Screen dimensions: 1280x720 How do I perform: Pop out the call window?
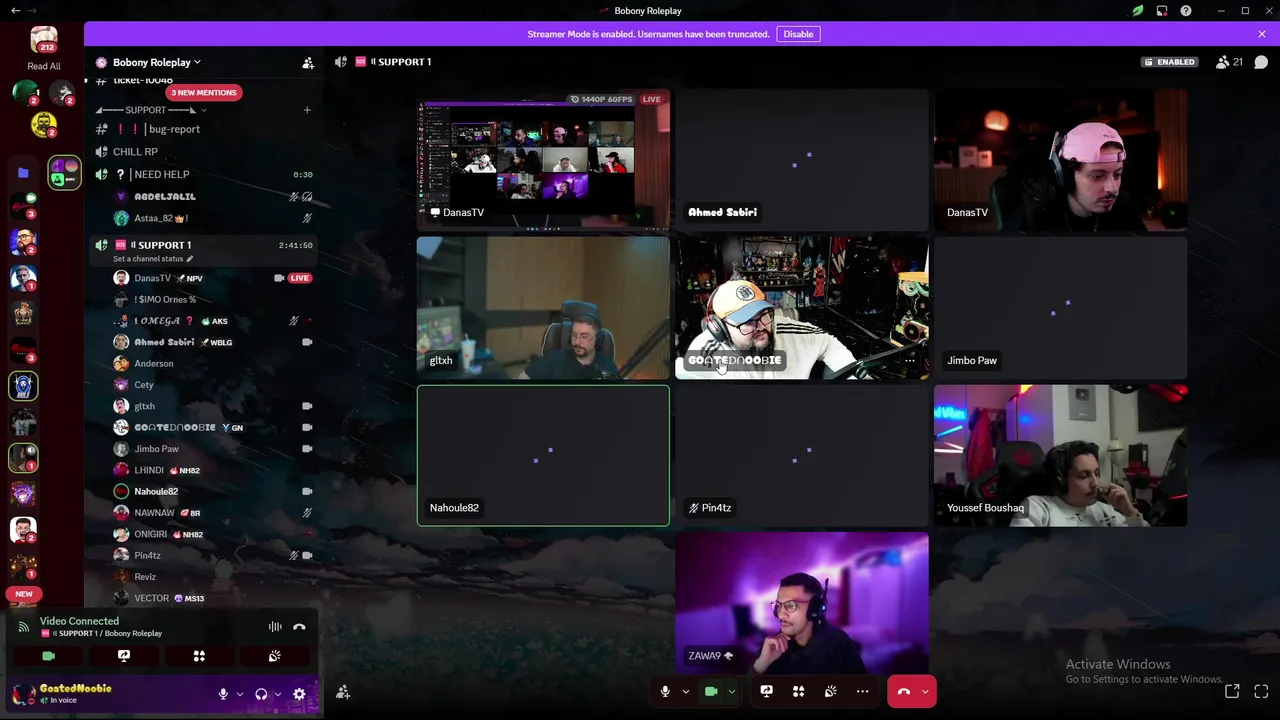tap(1233, 691)
